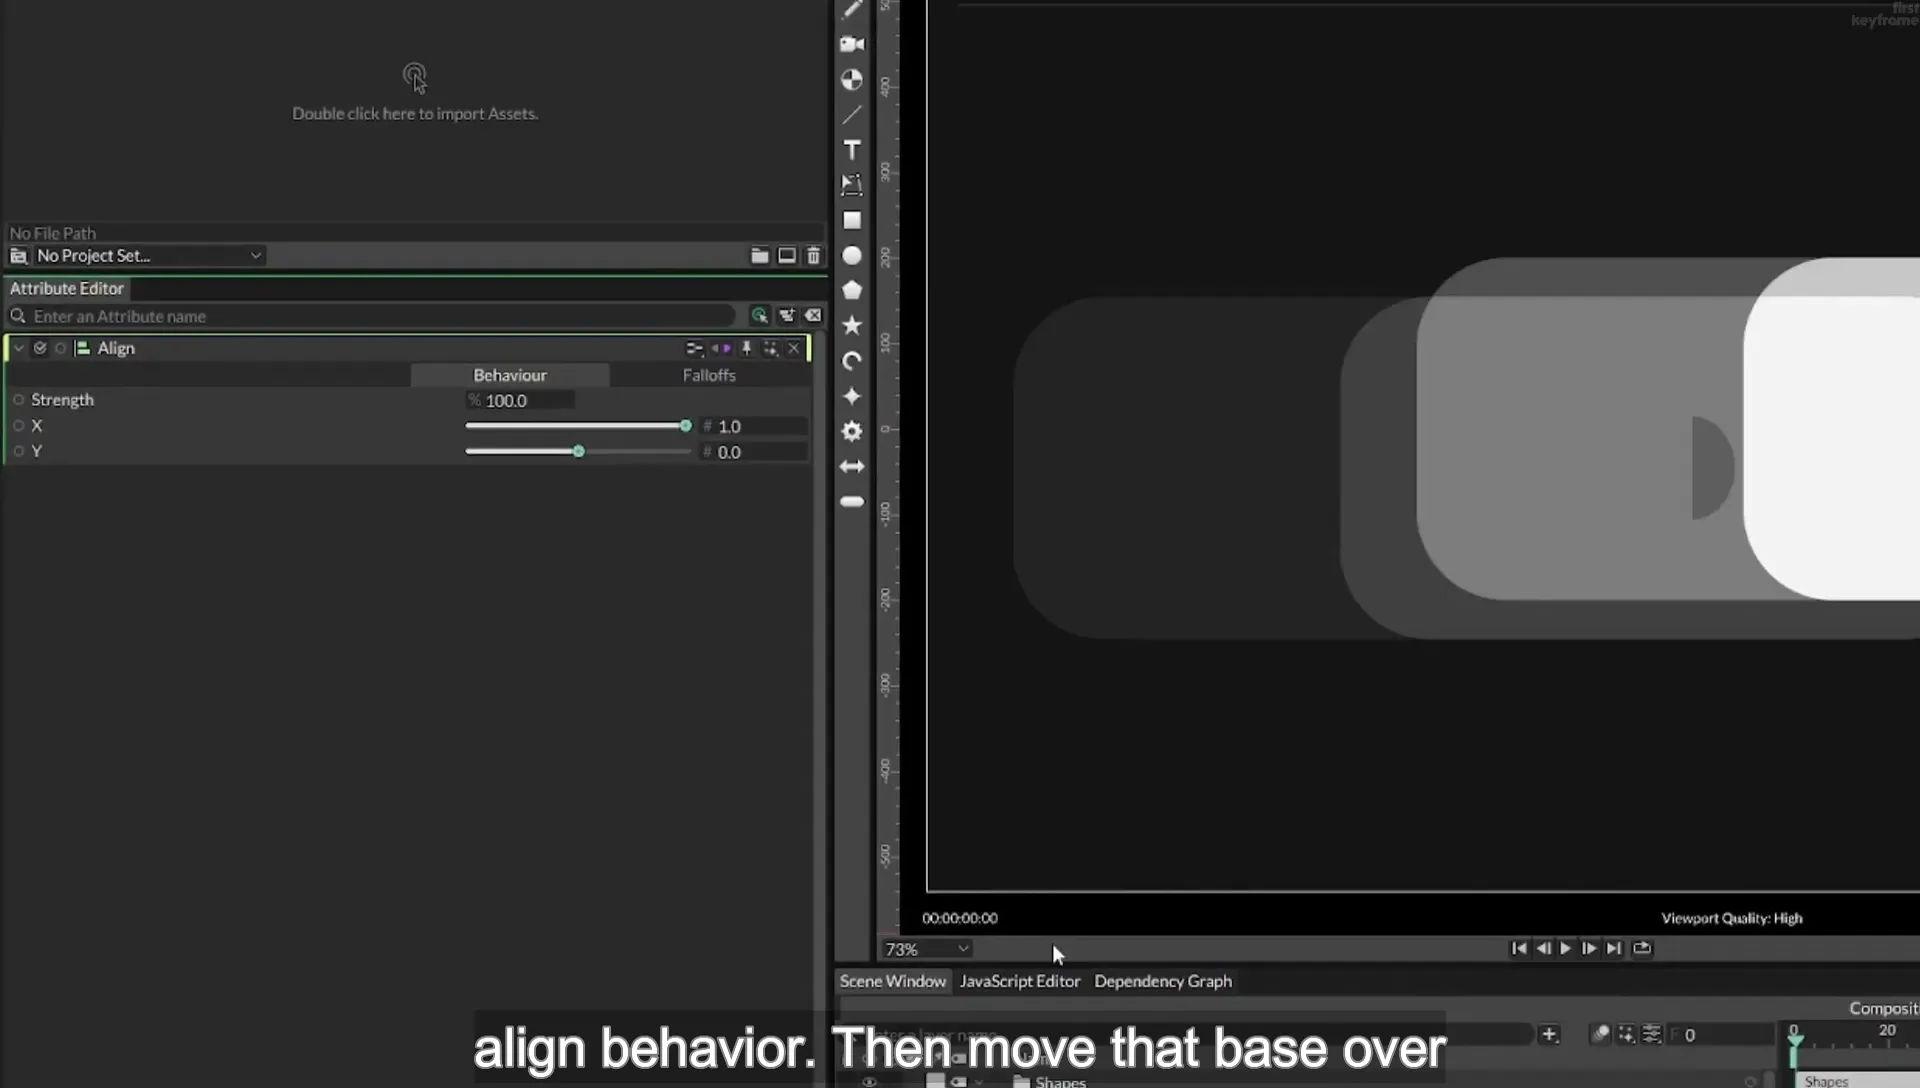1920x1088 pixels.
Task: Jump to the first frame
Action: pos(1519,948)
